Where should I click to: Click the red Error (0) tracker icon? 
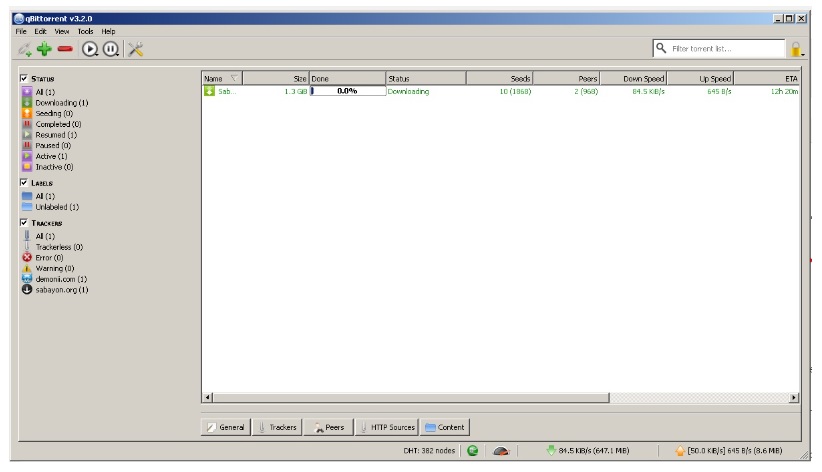(x=27, y=258)
